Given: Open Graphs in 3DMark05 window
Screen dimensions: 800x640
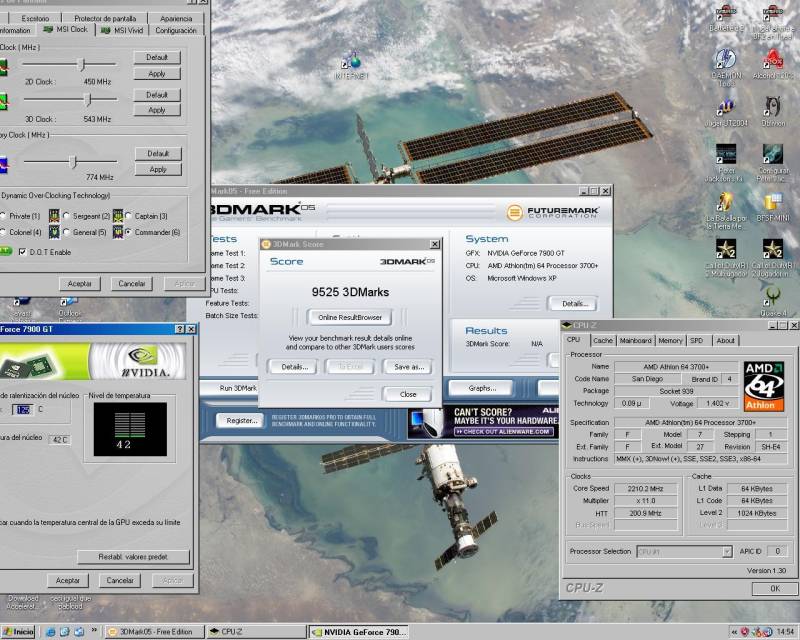Looking at the screenshot, I should [482, 388].
